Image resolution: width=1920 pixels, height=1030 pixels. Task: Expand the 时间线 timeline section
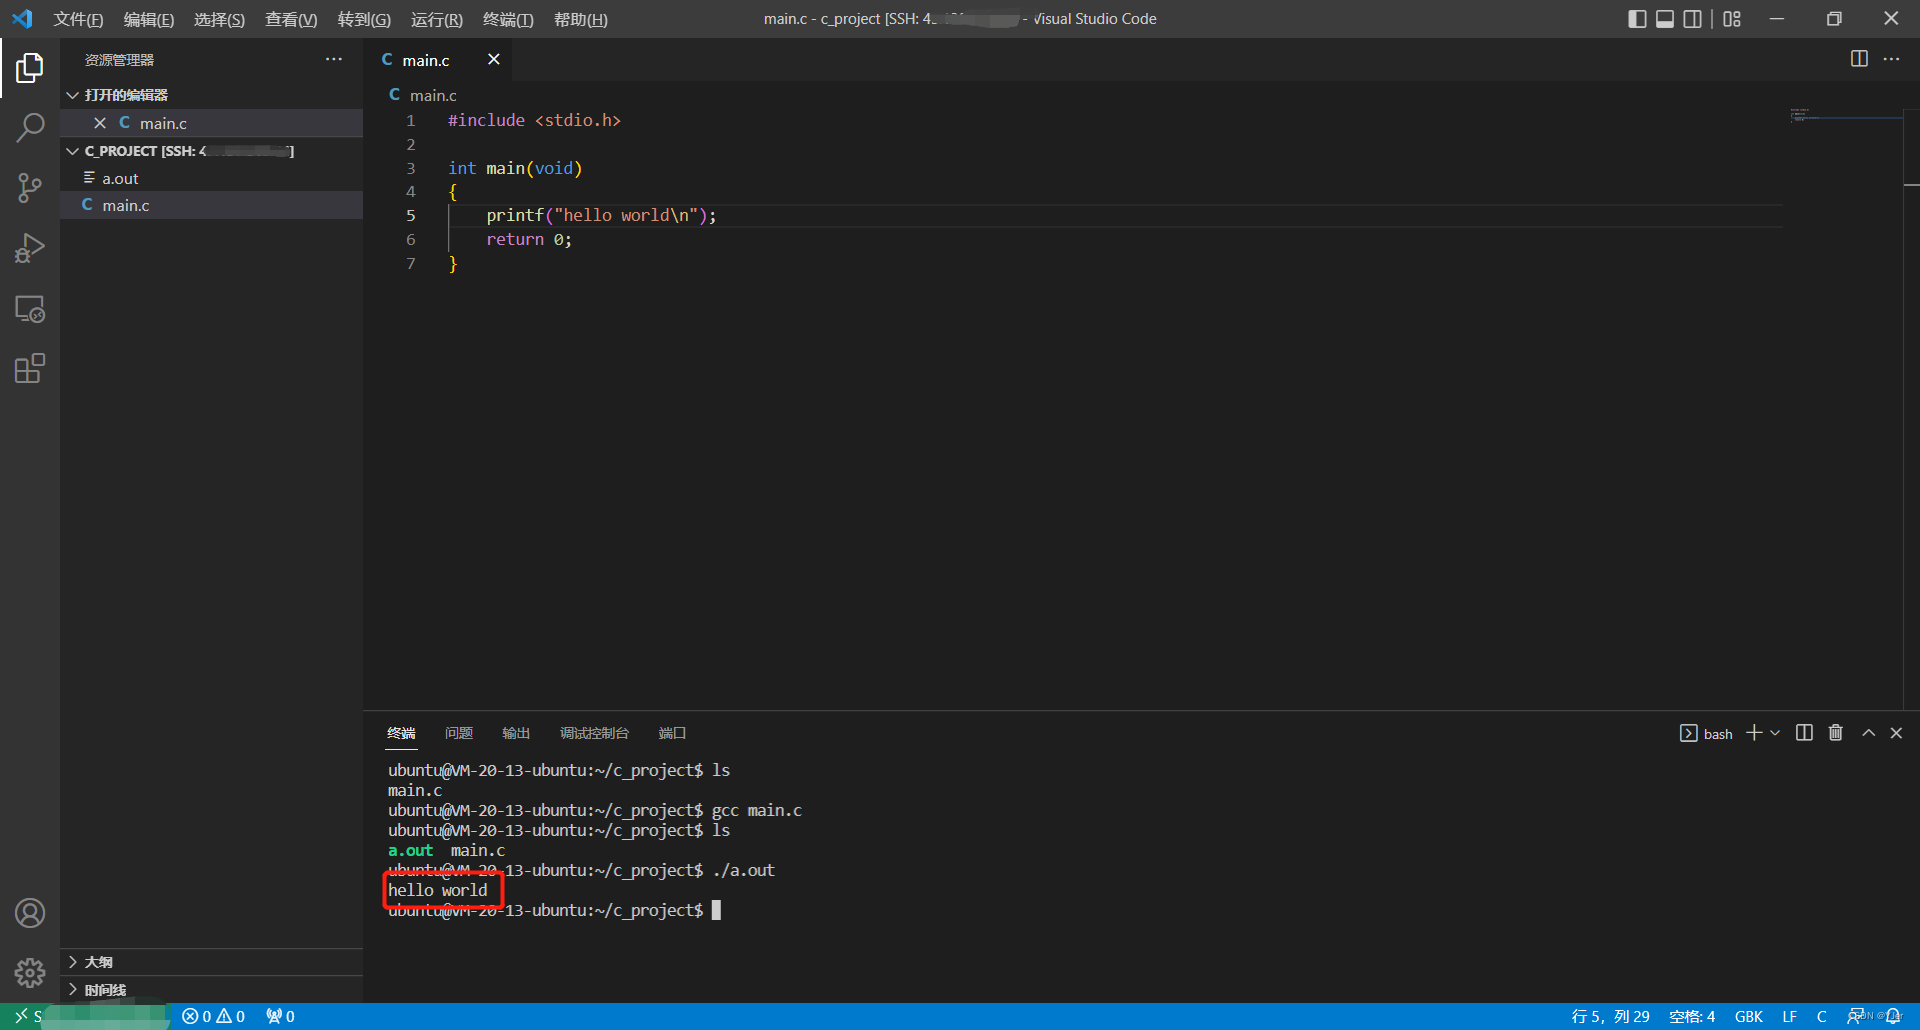[211, 990]
